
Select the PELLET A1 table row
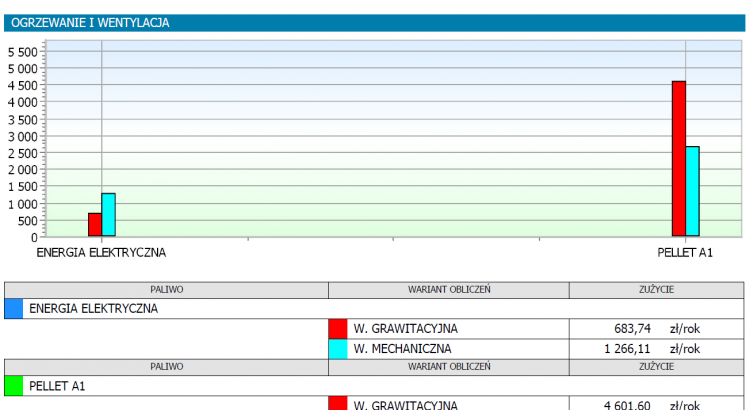tap(374, 386)
